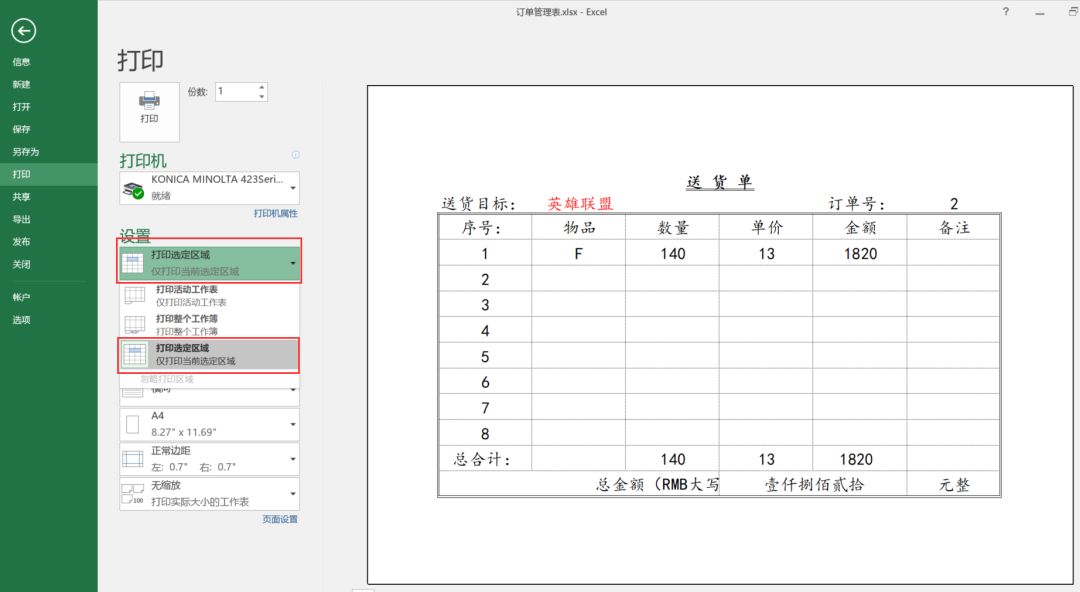
Task: Click the printer icon 打印 button
Action: [x=149, y=112]
